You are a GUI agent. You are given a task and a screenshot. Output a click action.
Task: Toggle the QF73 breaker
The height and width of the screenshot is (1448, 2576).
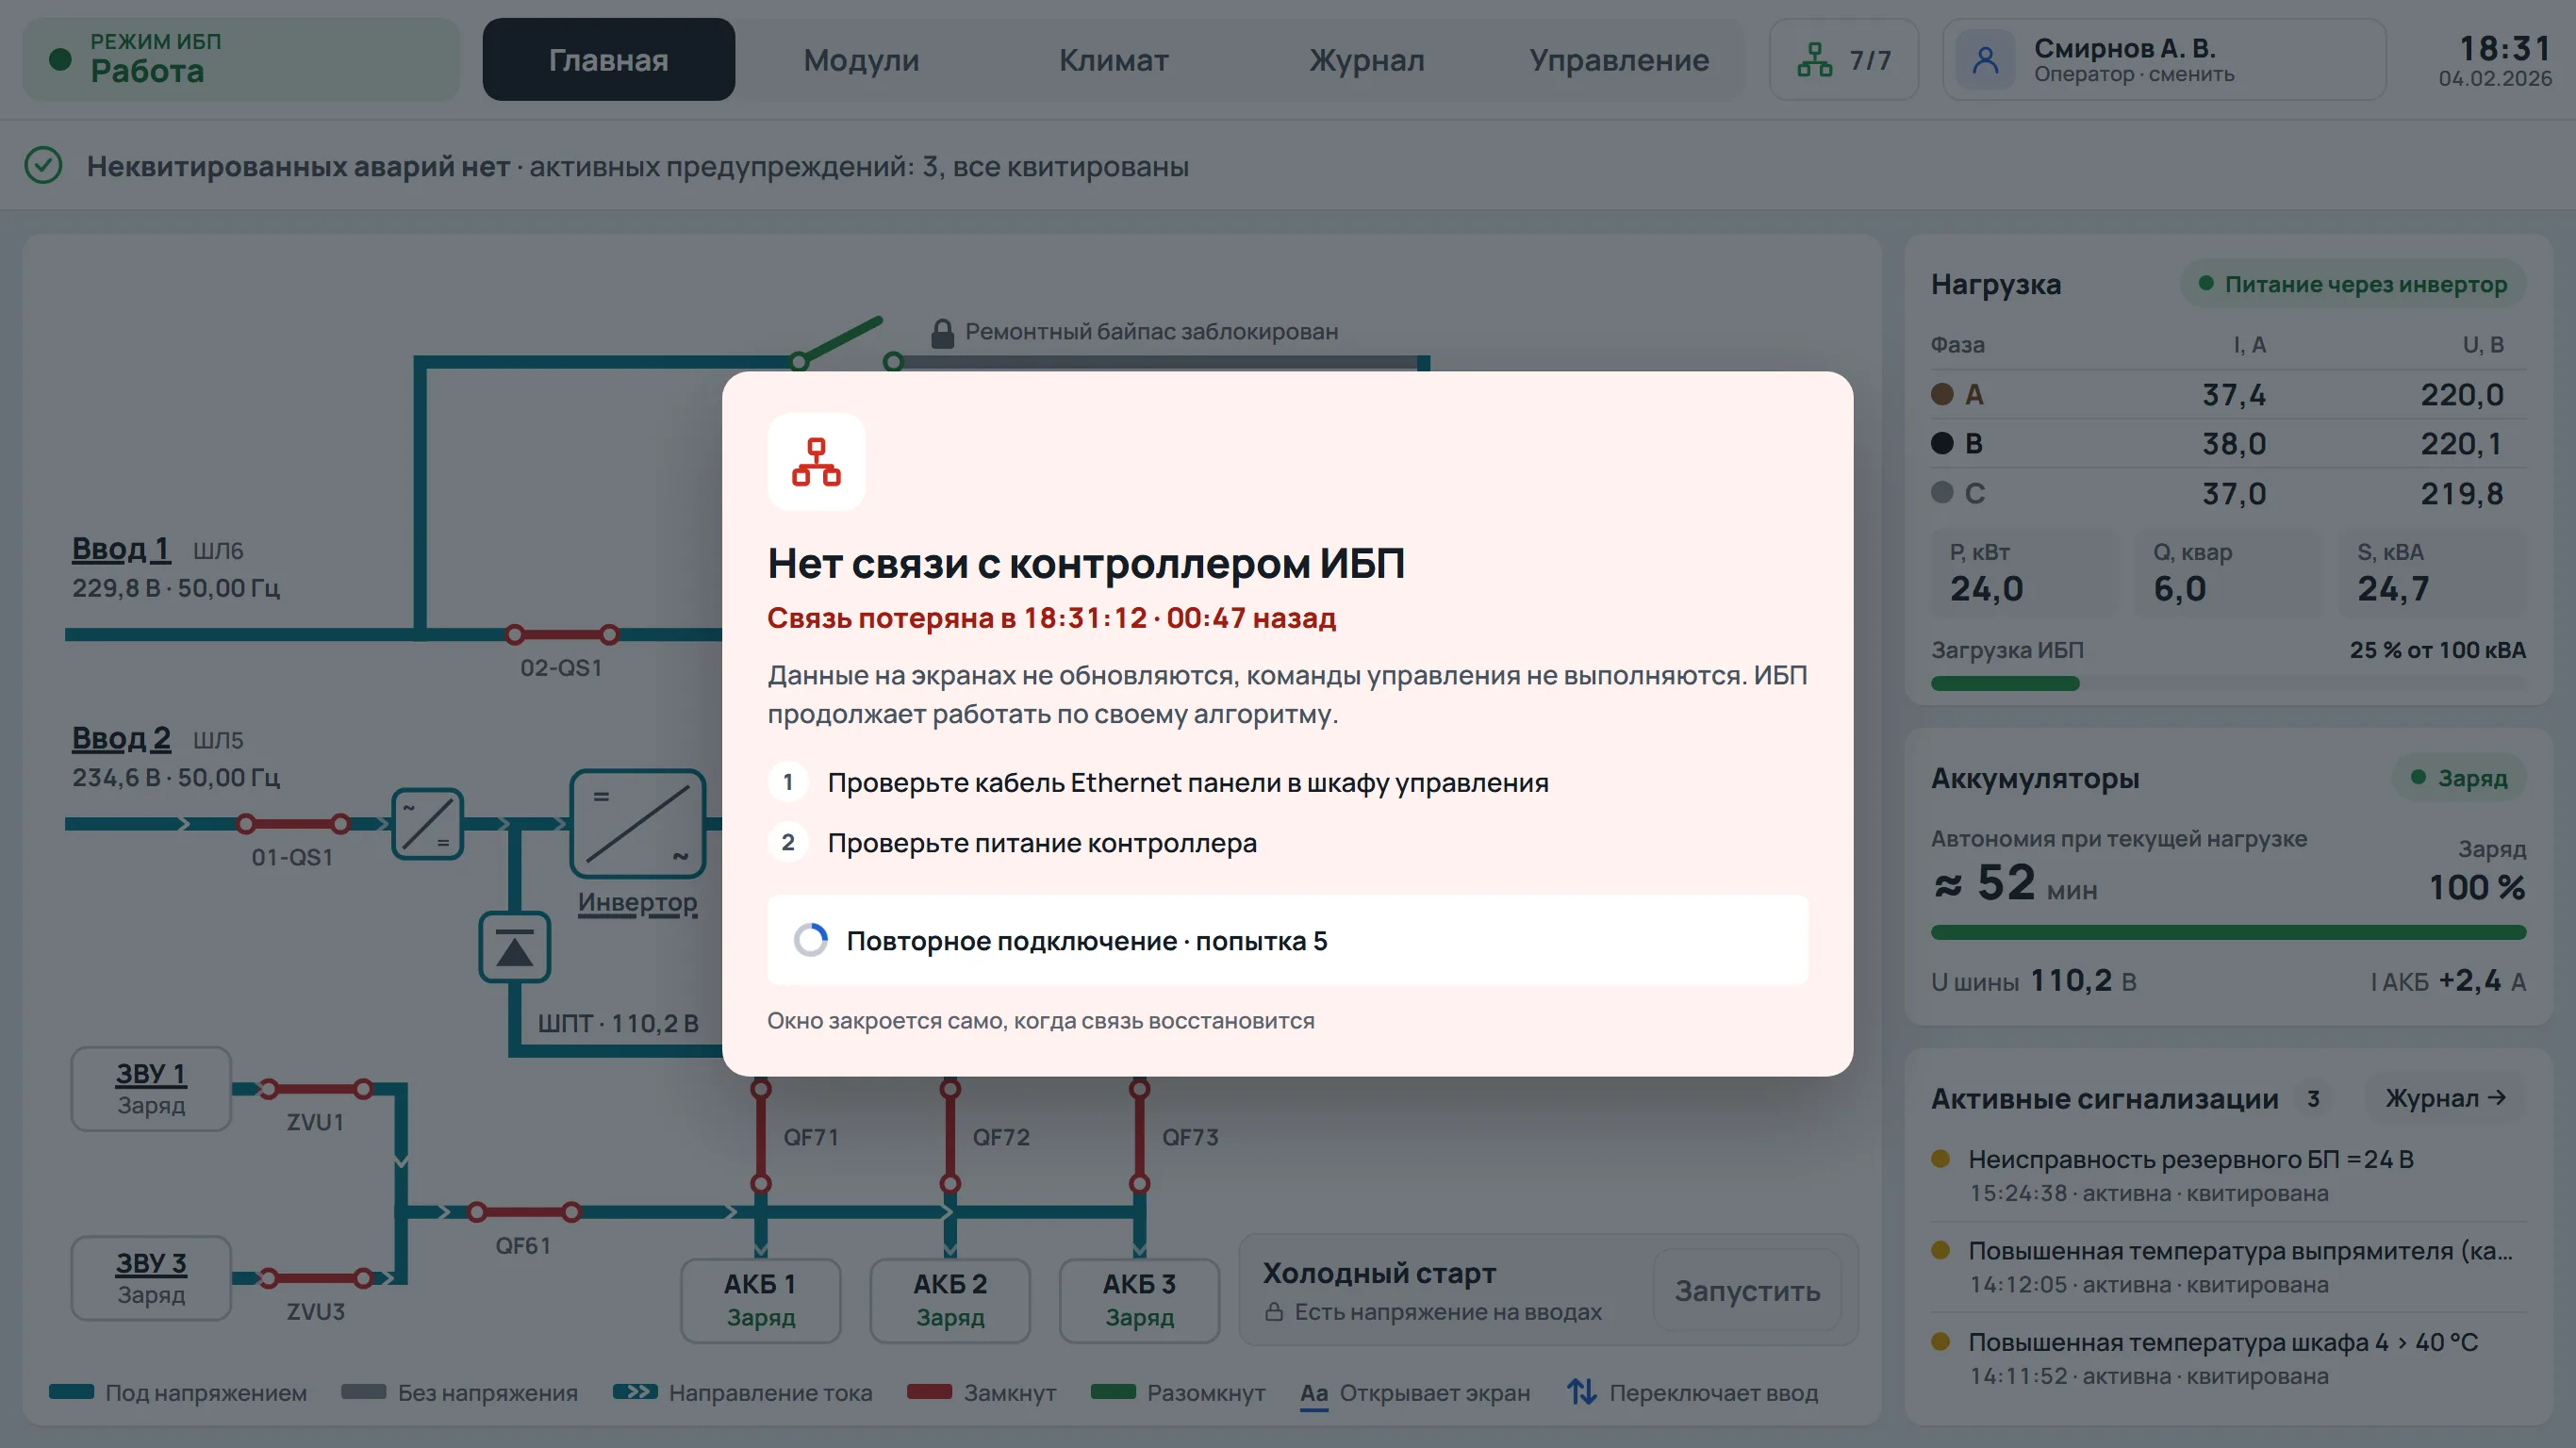(1139, 1136)
